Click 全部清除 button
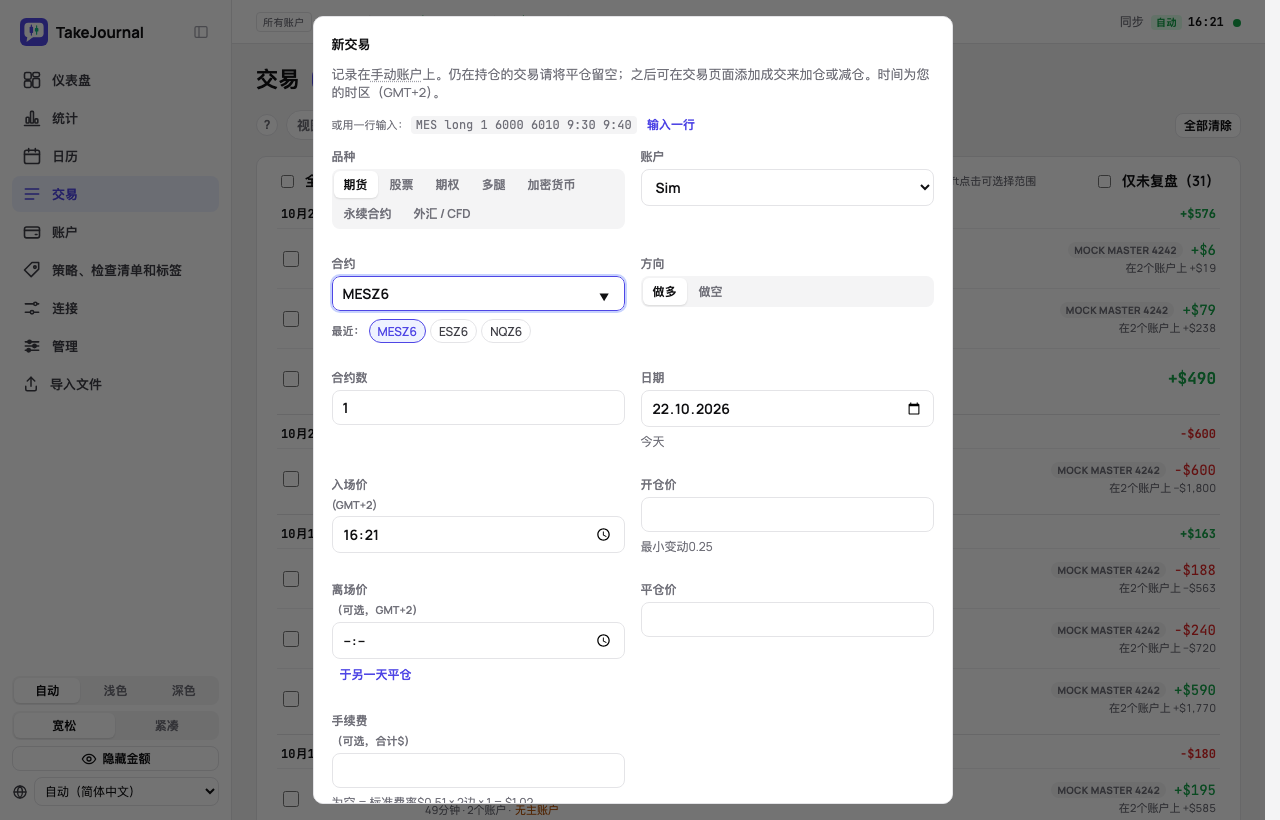The height and width of the screenshot is (820, 1280). pyautogui.click(x=1208, y=126)
